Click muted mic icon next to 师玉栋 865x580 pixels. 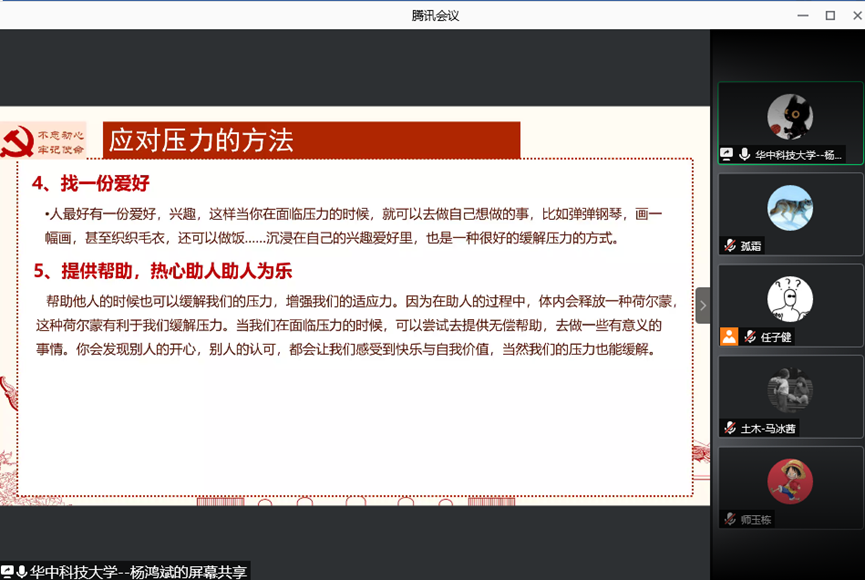pos(730,519)
